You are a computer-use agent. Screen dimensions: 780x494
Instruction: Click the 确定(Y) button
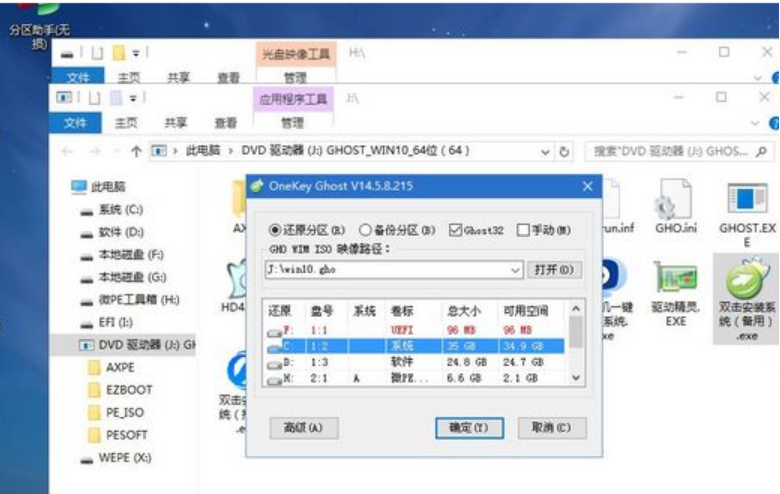point(468,427)
